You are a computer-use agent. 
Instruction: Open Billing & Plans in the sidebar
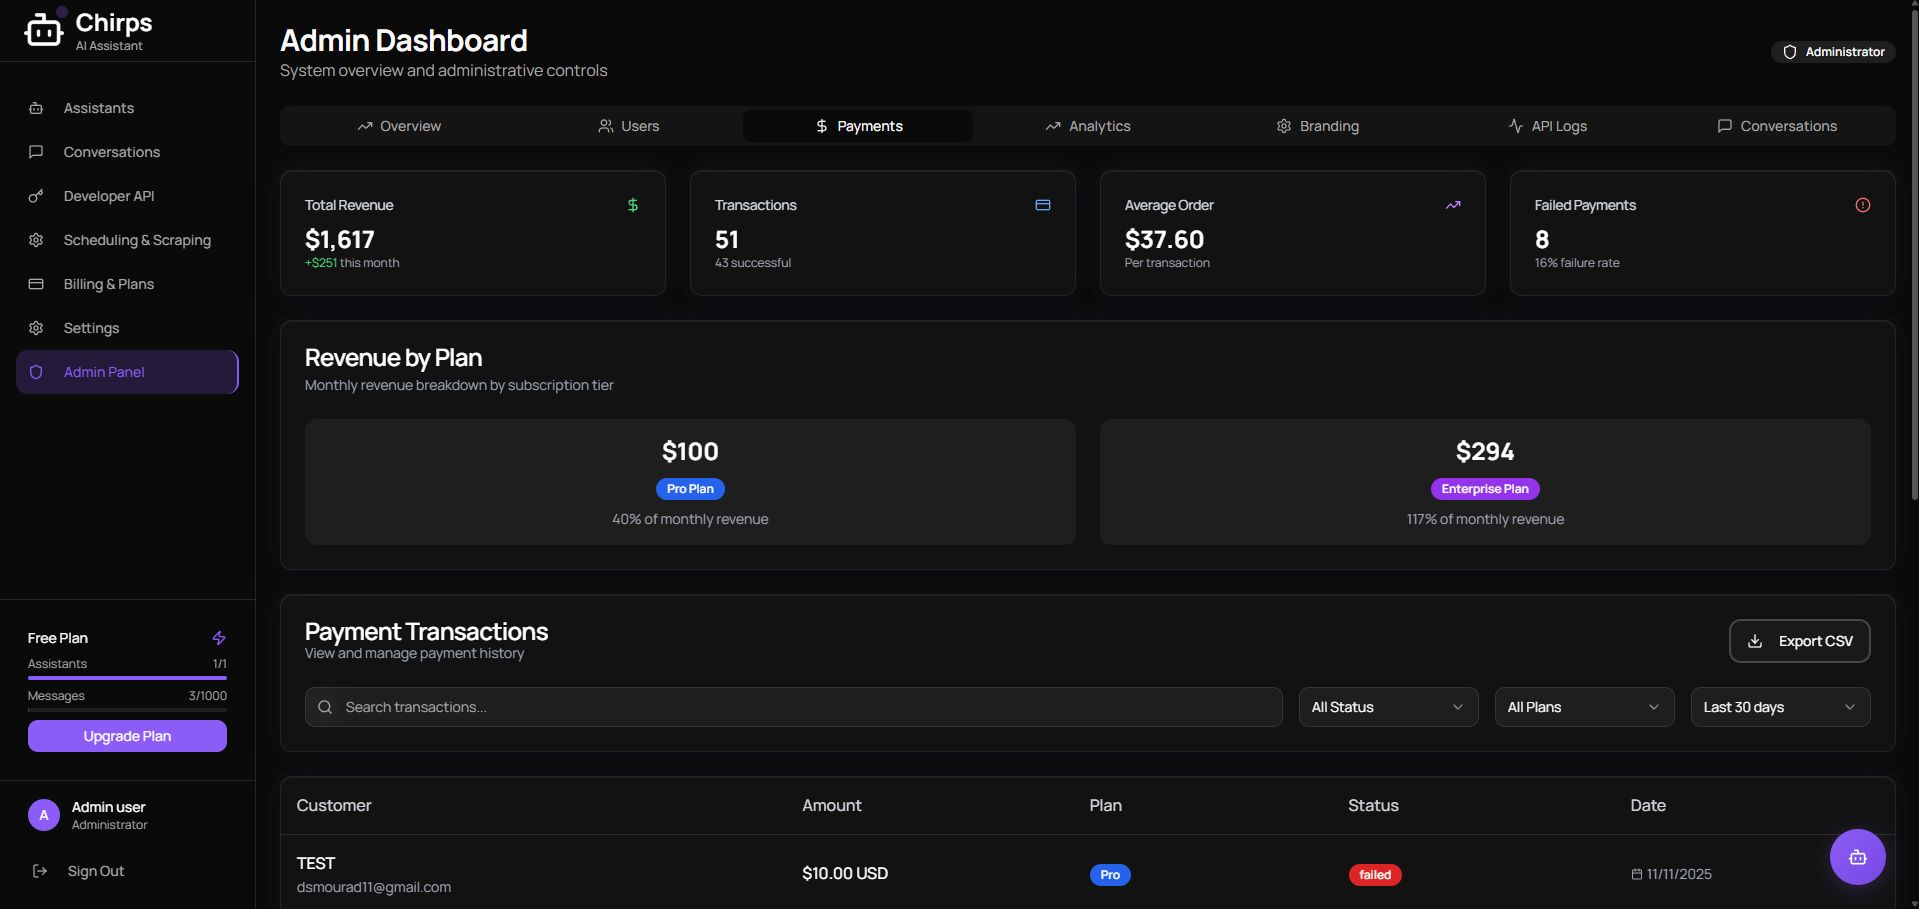(108, 284)
